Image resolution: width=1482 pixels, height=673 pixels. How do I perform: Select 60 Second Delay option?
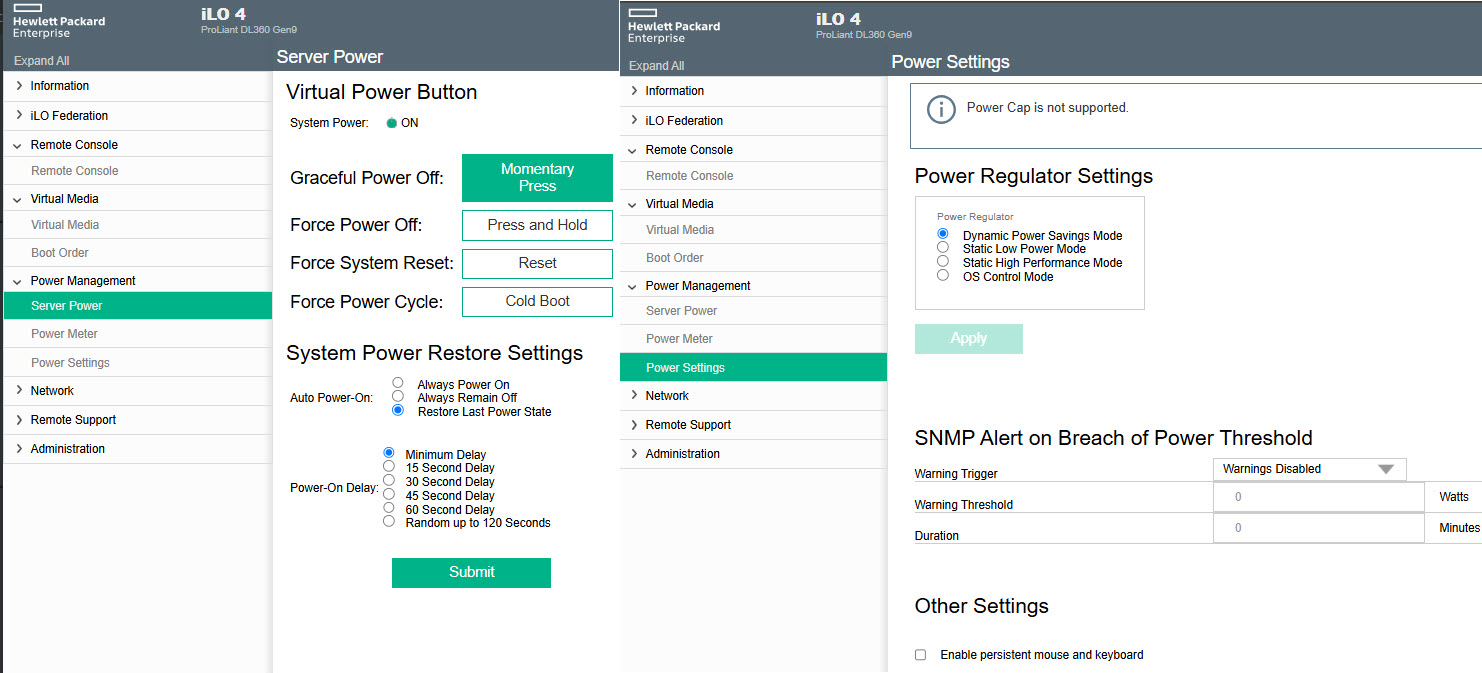(389, 508)
